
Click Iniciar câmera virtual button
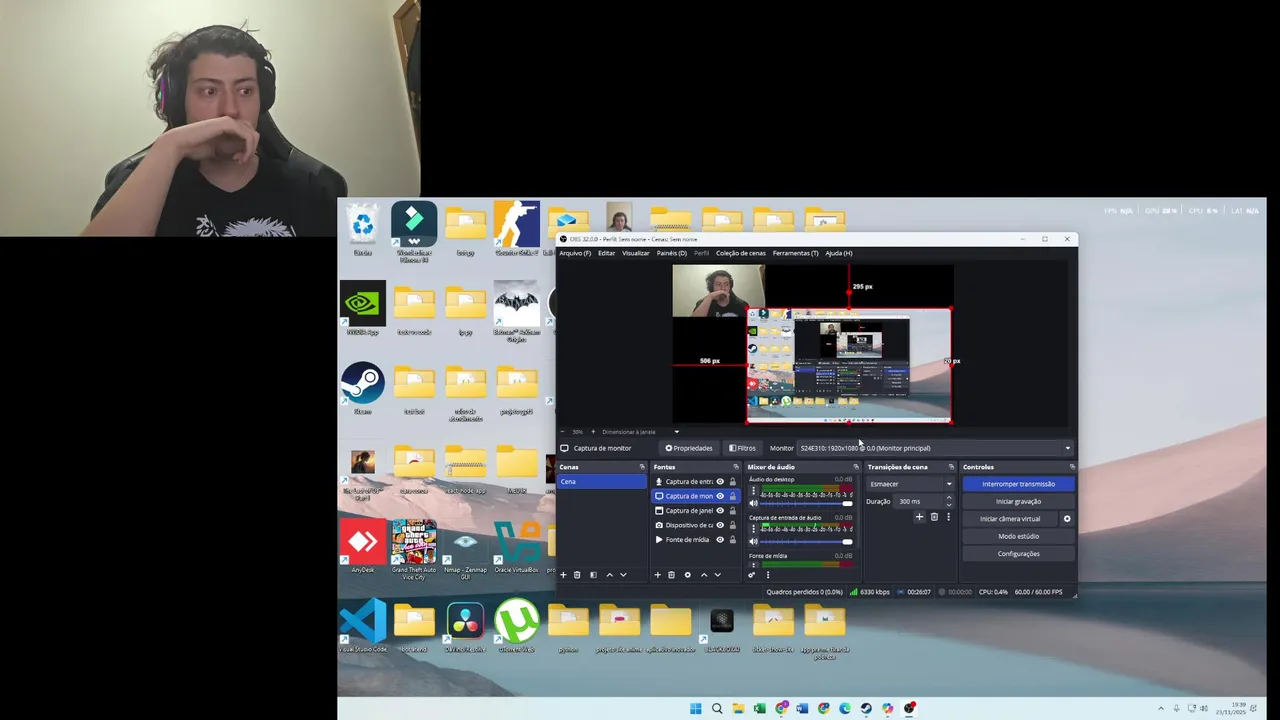click(1010, 519)
